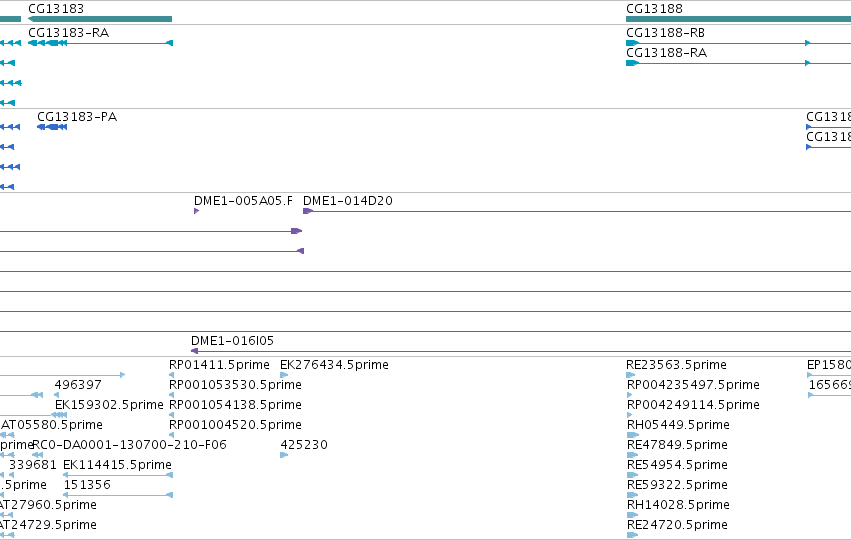The height and width of the screenshot is (540, 851).
Task: Select transcript CG13188-RA label
Action: tap(666, 53)
